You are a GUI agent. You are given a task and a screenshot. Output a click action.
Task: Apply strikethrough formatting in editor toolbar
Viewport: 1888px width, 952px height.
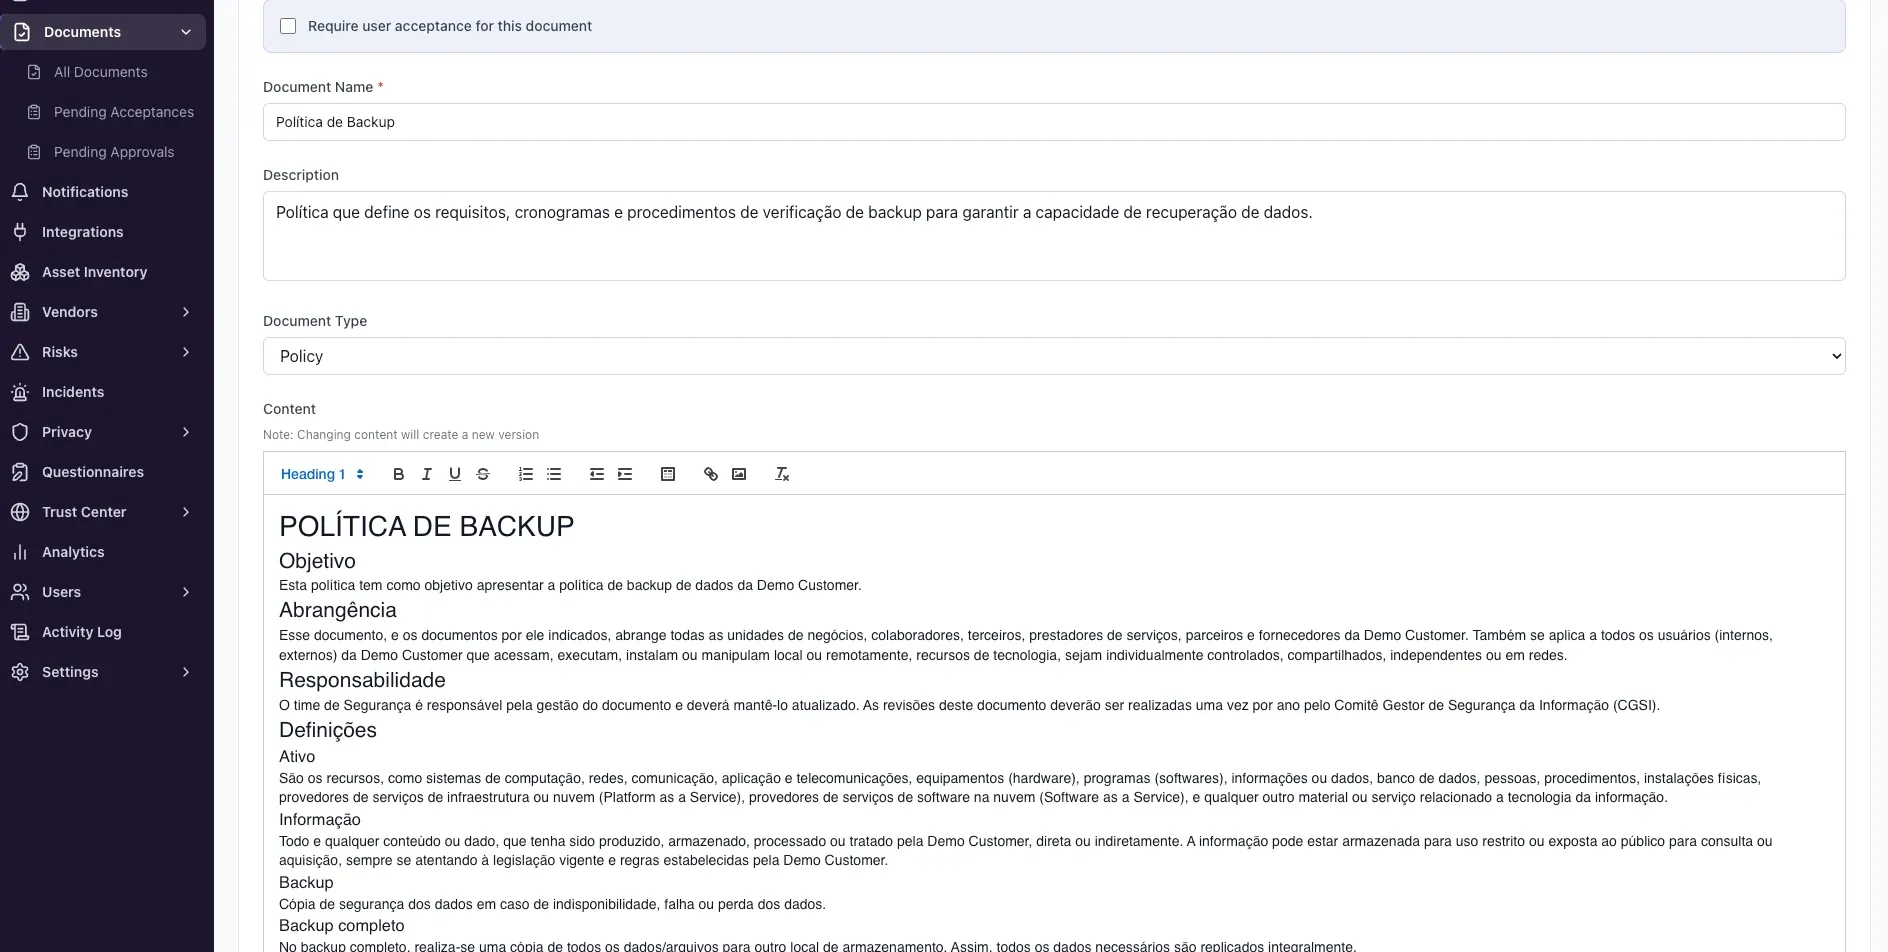coord(482,474)
